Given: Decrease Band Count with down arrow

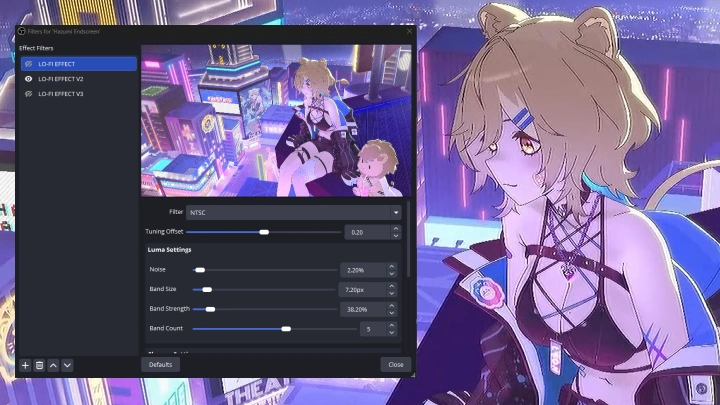Looking at the screenshot, I should pos(392,333).
